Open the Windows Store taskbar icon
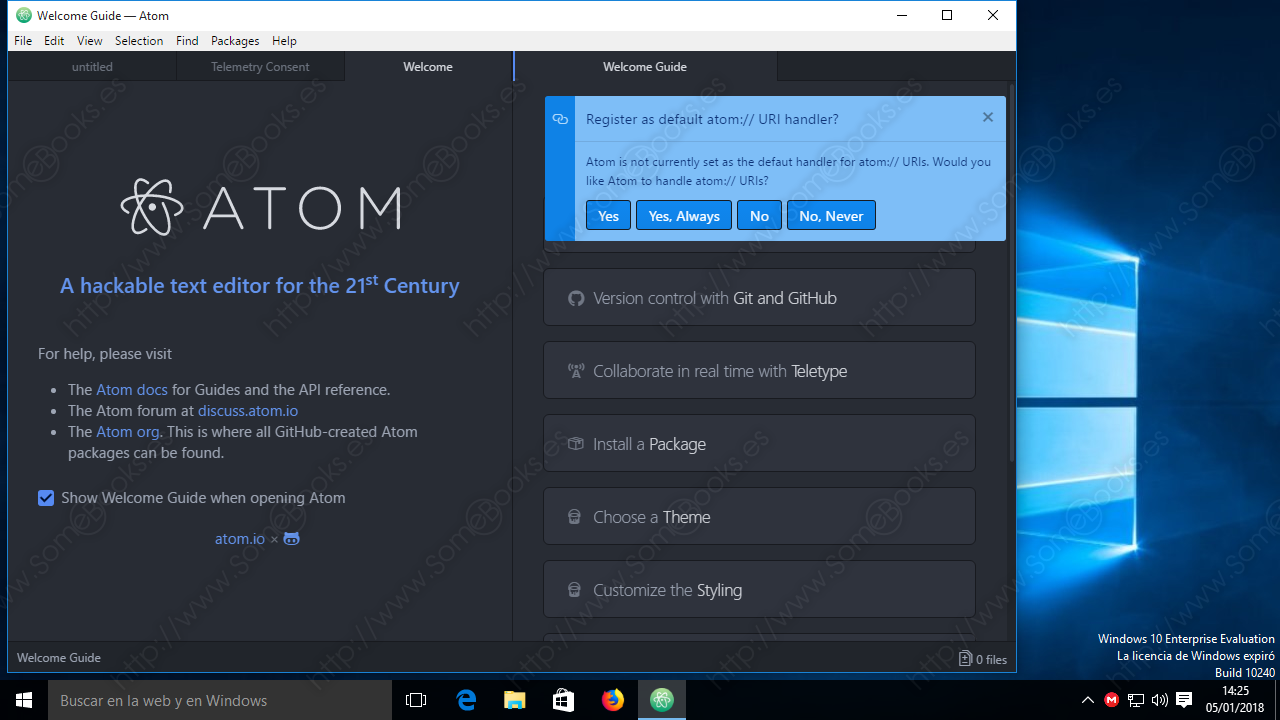 click(563, 700)
